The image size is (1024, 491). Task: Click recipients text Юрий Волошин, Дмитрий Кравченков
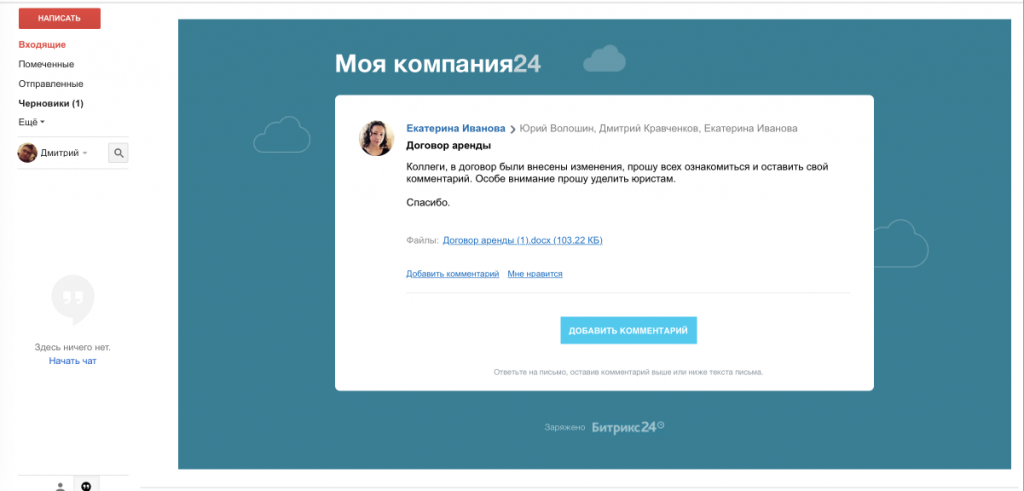pyautogui.click(x=608, y=128)
